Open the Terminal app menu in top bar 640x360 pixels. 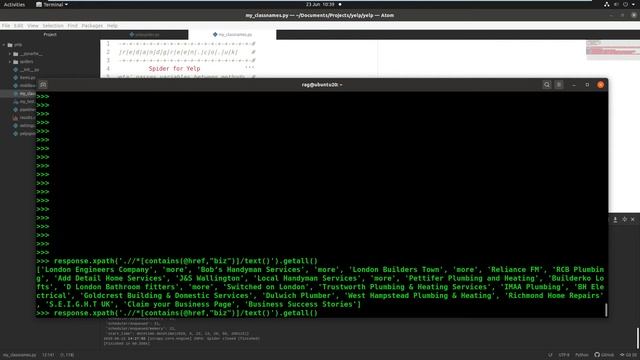tap(52, 4)
